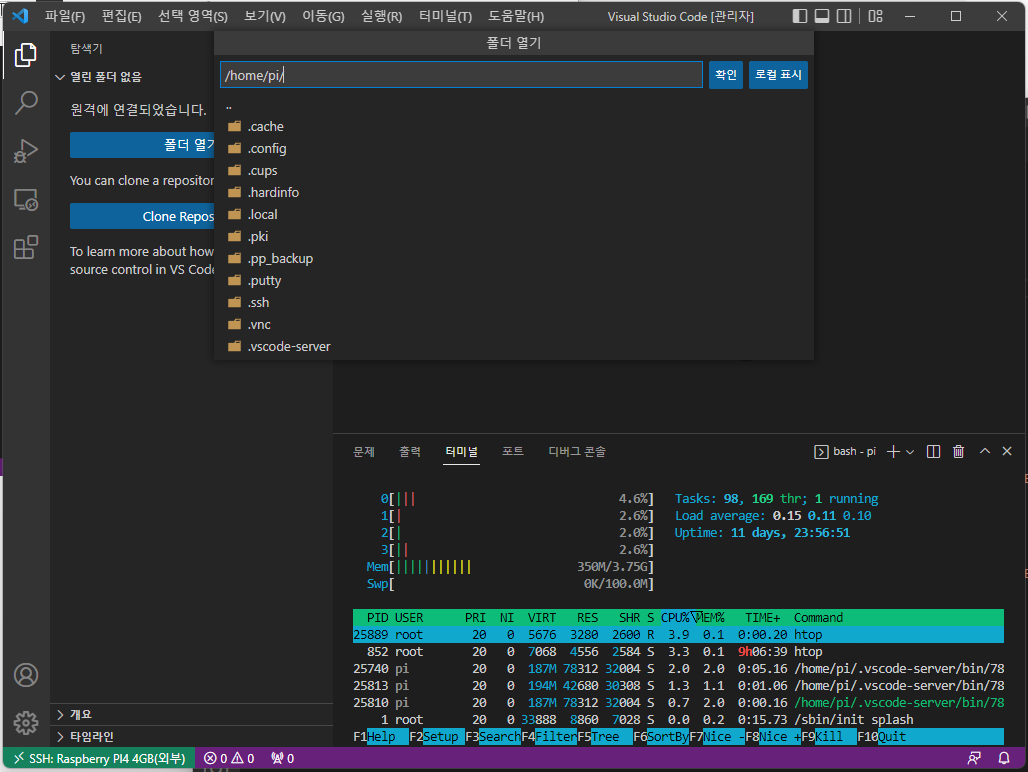Image resolution: width=1028 pixels, height=772 pixels.
Task: Select the .cache folder
Action: click(514, 126)
